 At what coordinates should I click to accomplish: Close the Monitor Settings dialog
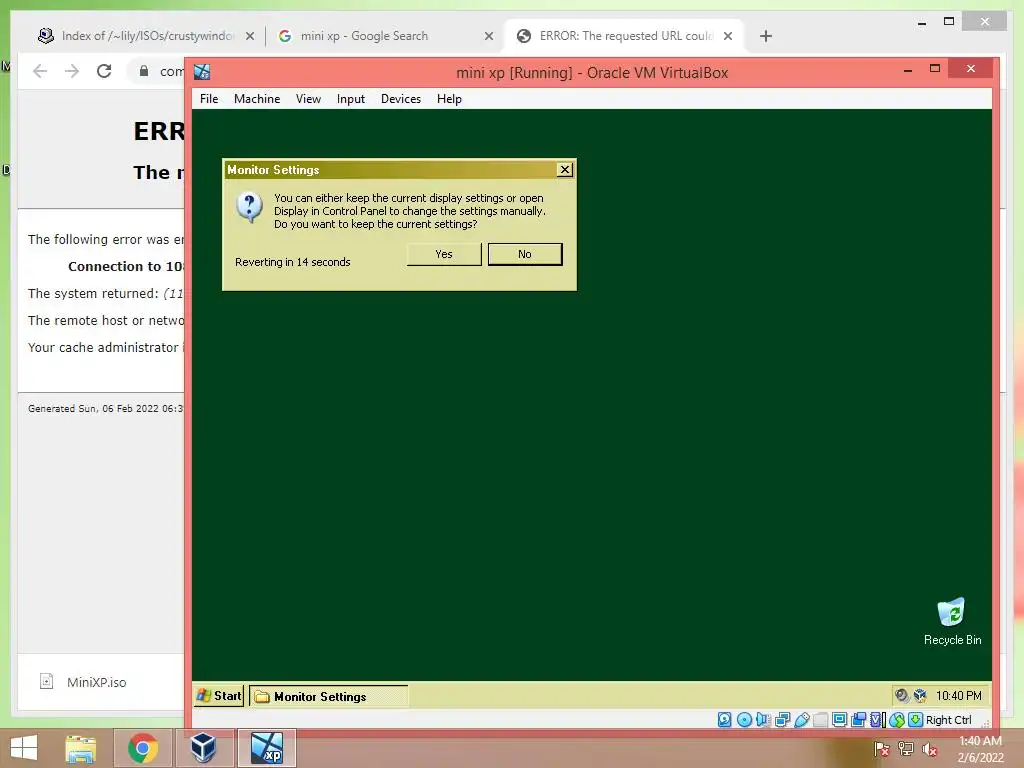point(565,170)
